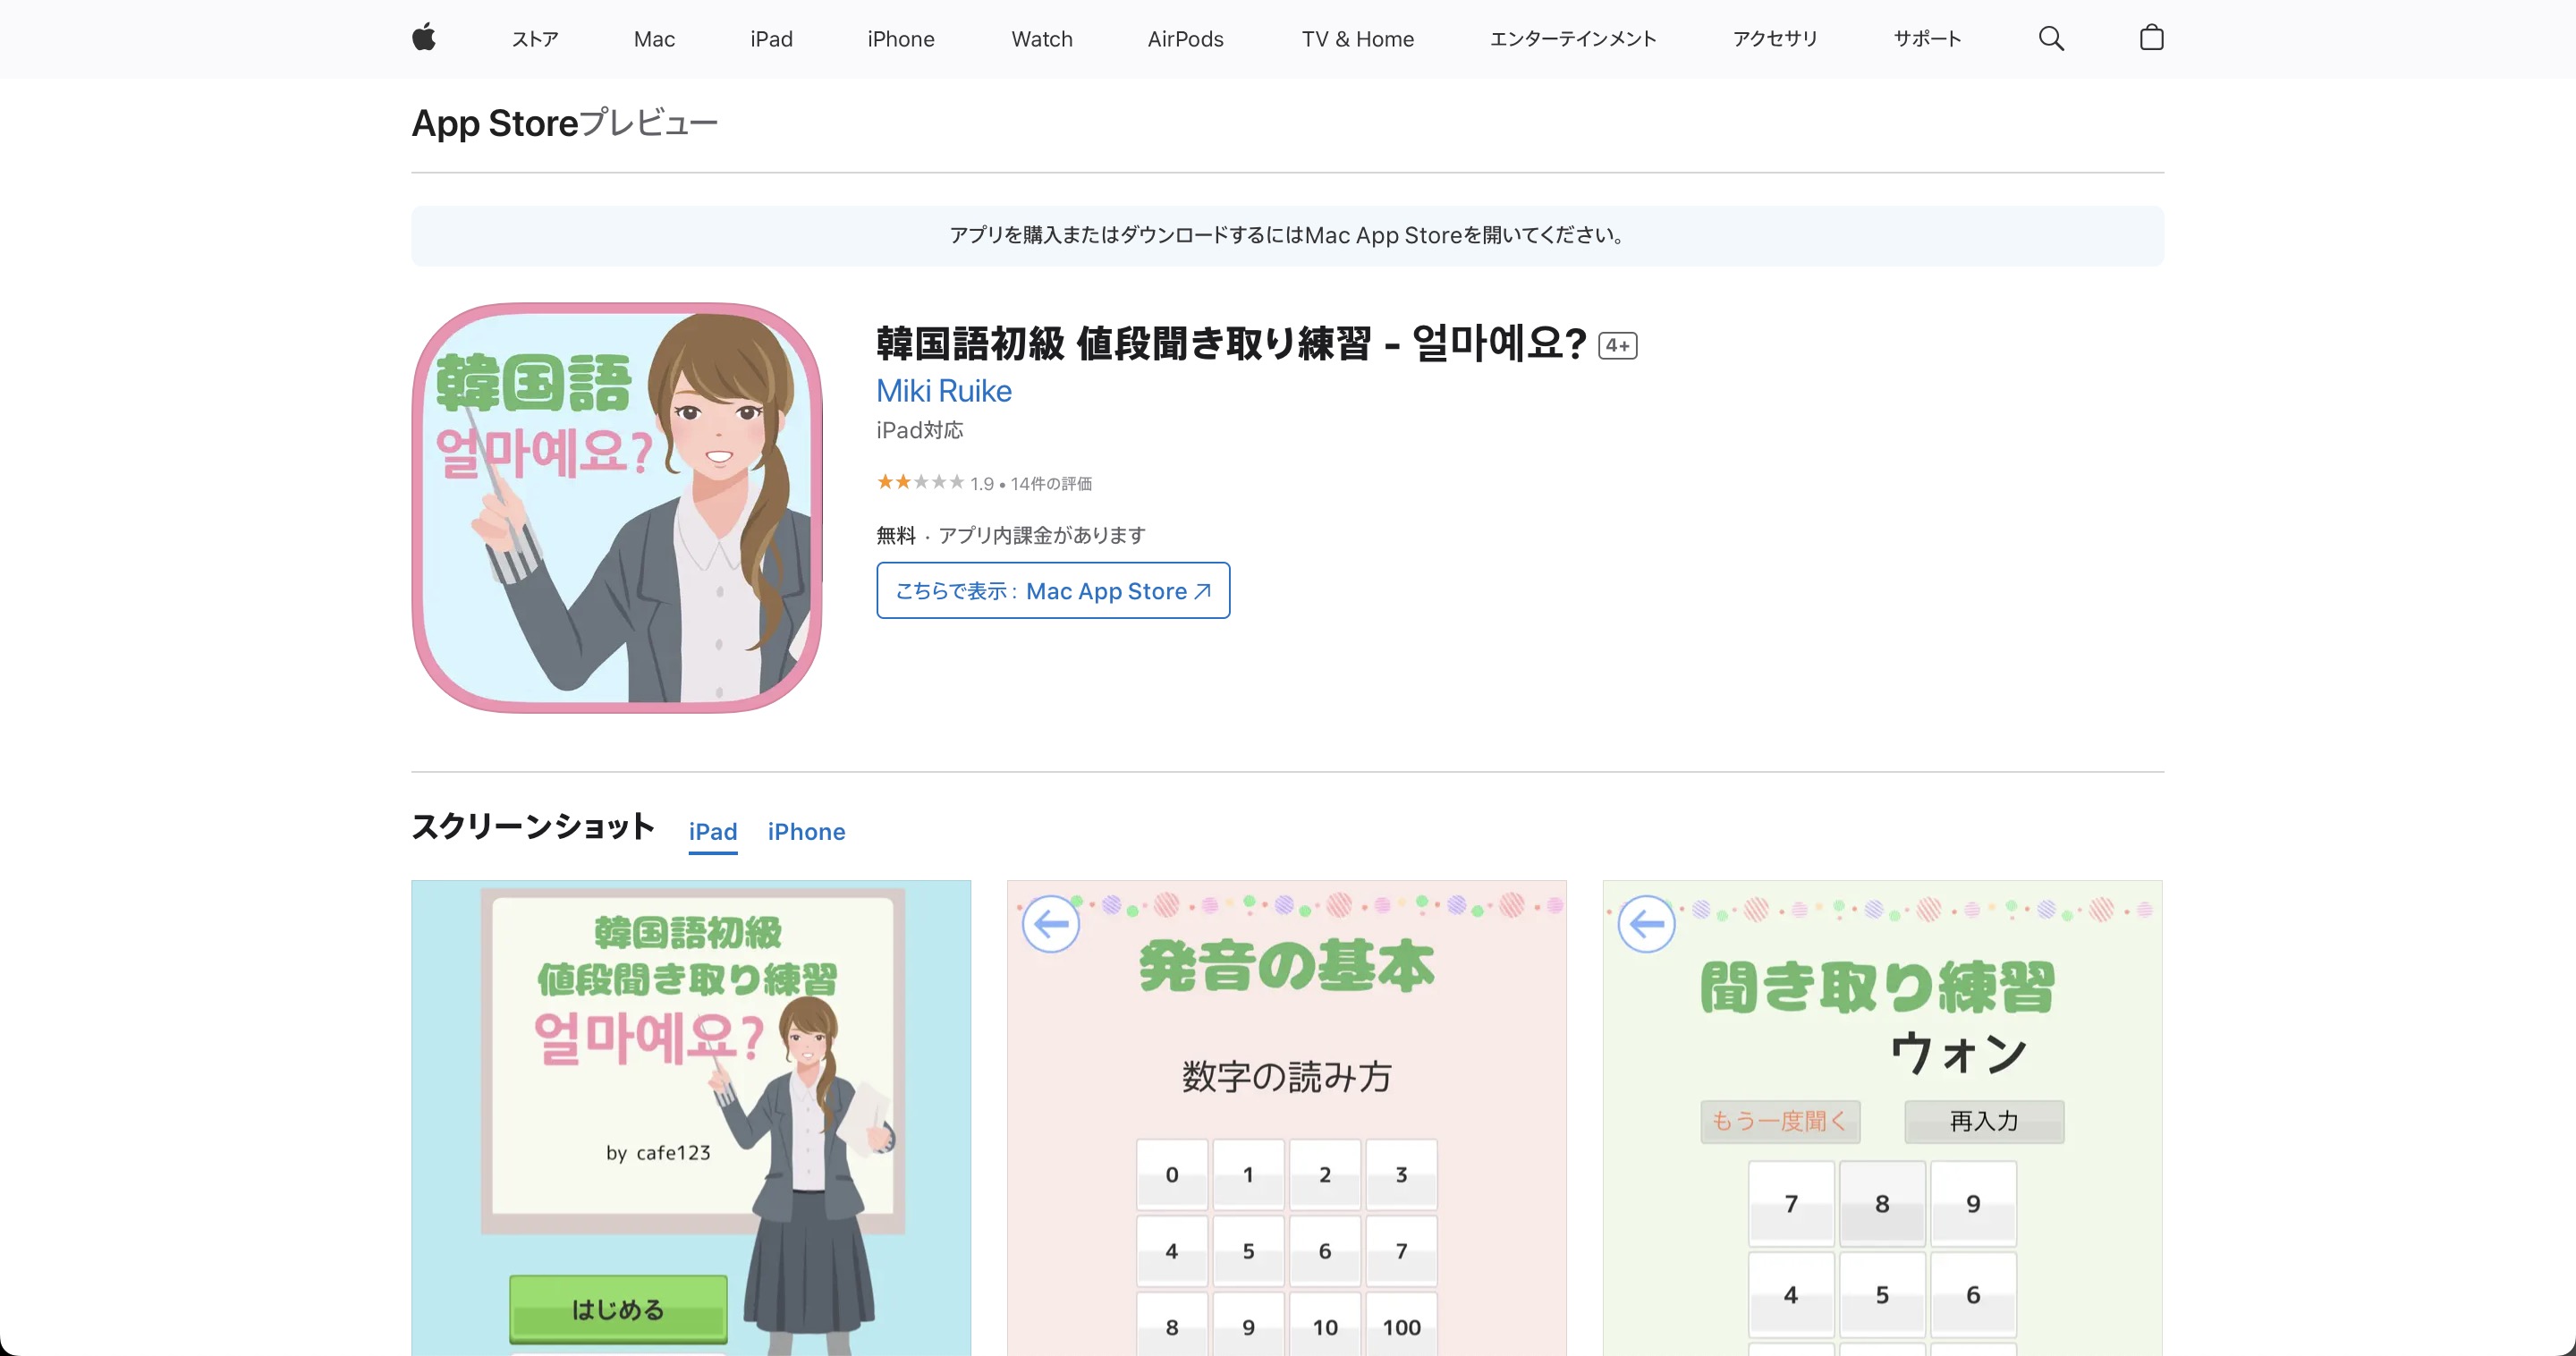Click the 再入力 button in third screenshot

click(1983, 1121)
